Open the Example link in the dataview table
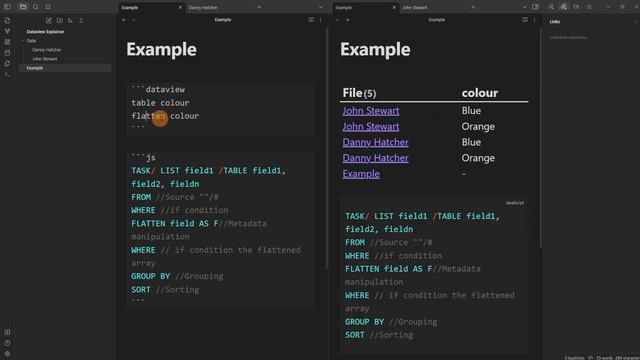 [x=361, y=174]
